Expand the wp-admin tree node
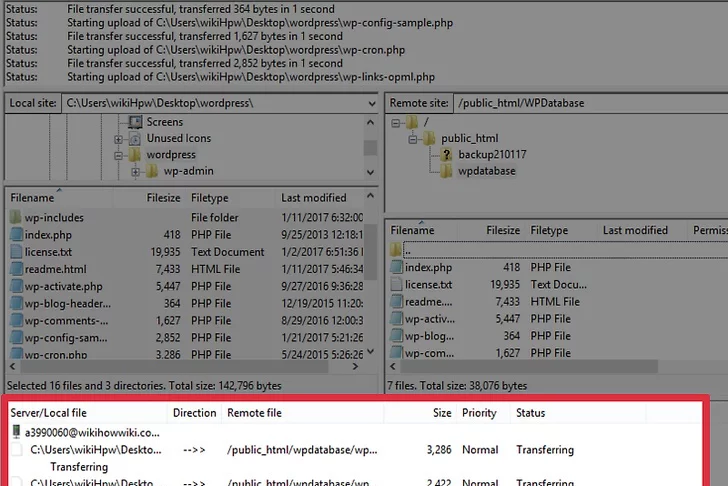 pyautogui.click(x=135, y=172)
